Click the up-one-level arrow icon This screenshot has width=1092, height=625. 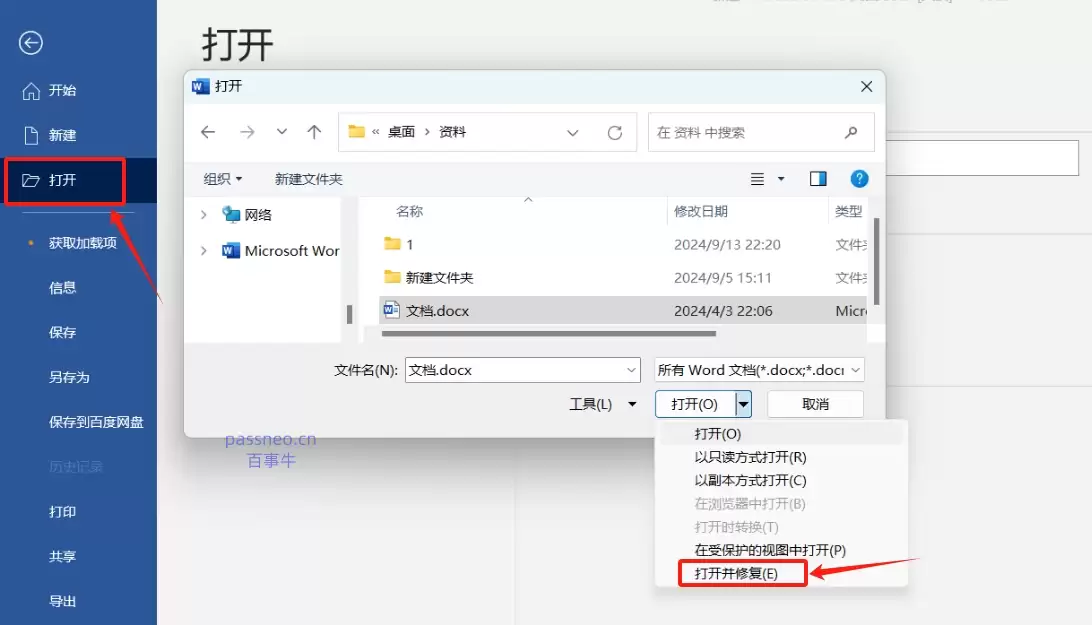pyautogui.click(x=316, y=131)
